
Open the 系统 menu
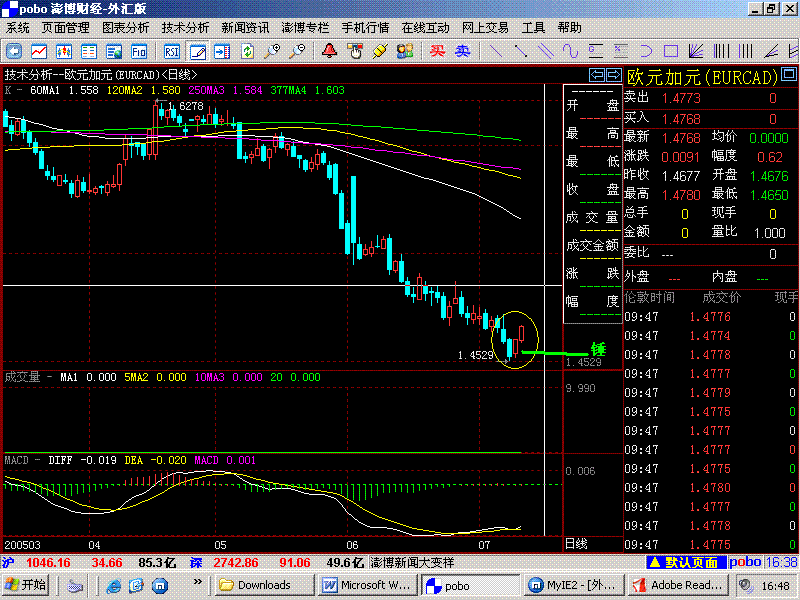(18, 28)
